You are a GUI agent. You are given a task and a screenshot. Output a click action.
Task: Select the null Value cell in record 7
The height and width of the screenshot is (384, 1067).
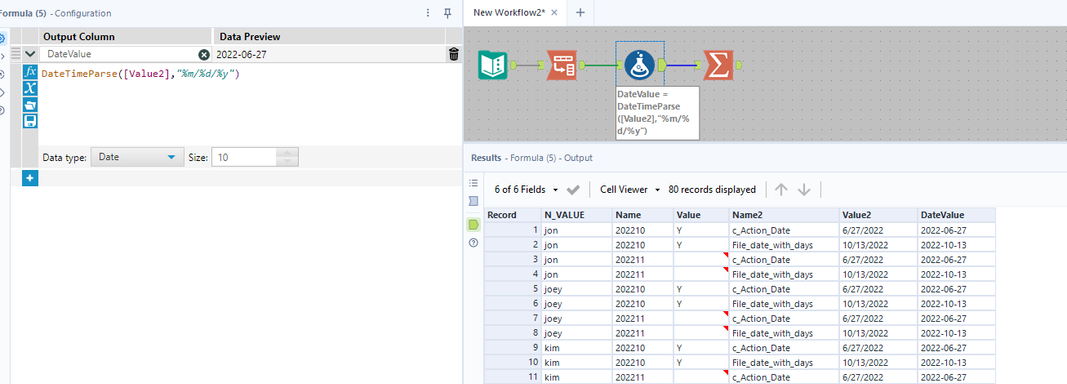pyautogui.click(x=701, y=318)
